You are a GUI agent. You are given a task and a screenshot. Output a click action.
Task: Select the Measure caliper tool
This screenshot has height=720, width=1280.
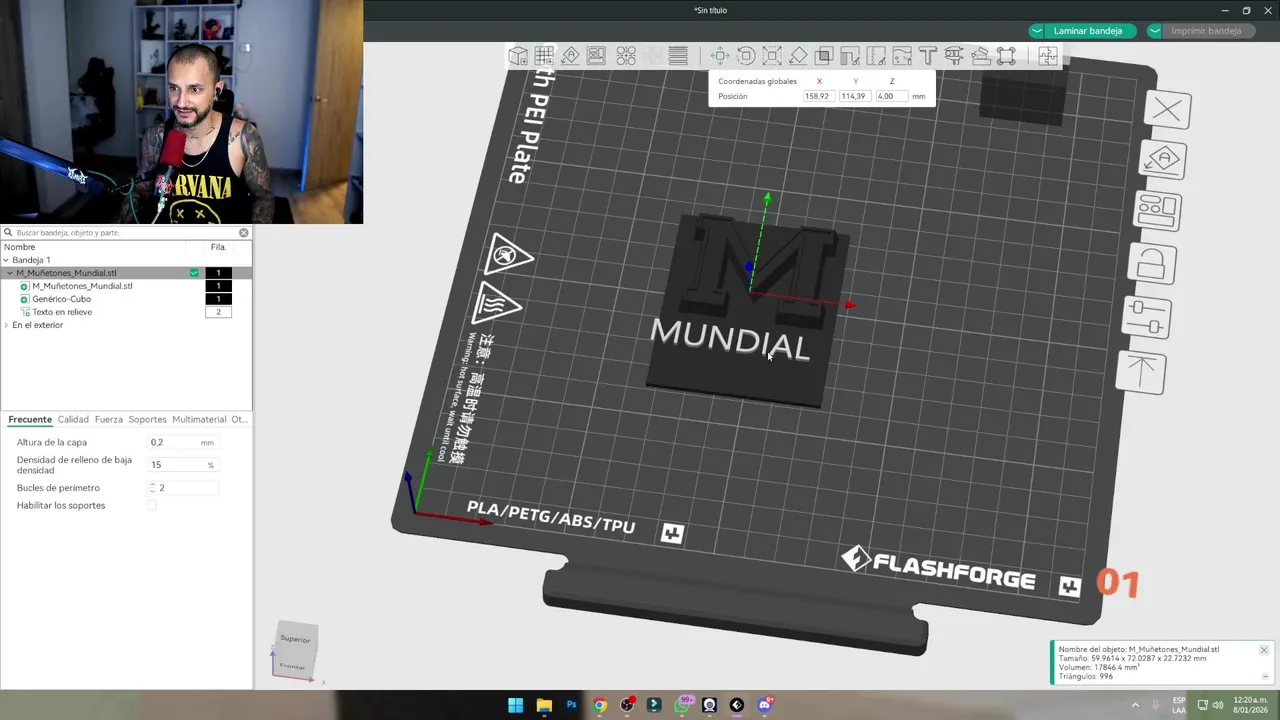[954, 56]
